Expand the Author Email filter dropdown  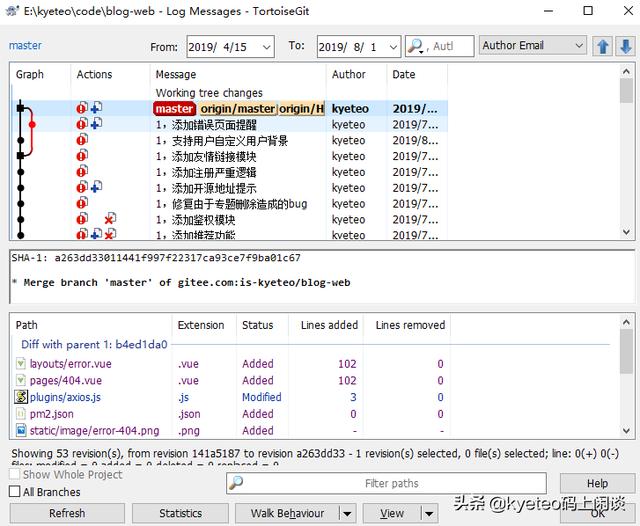(x=579, y=45)
